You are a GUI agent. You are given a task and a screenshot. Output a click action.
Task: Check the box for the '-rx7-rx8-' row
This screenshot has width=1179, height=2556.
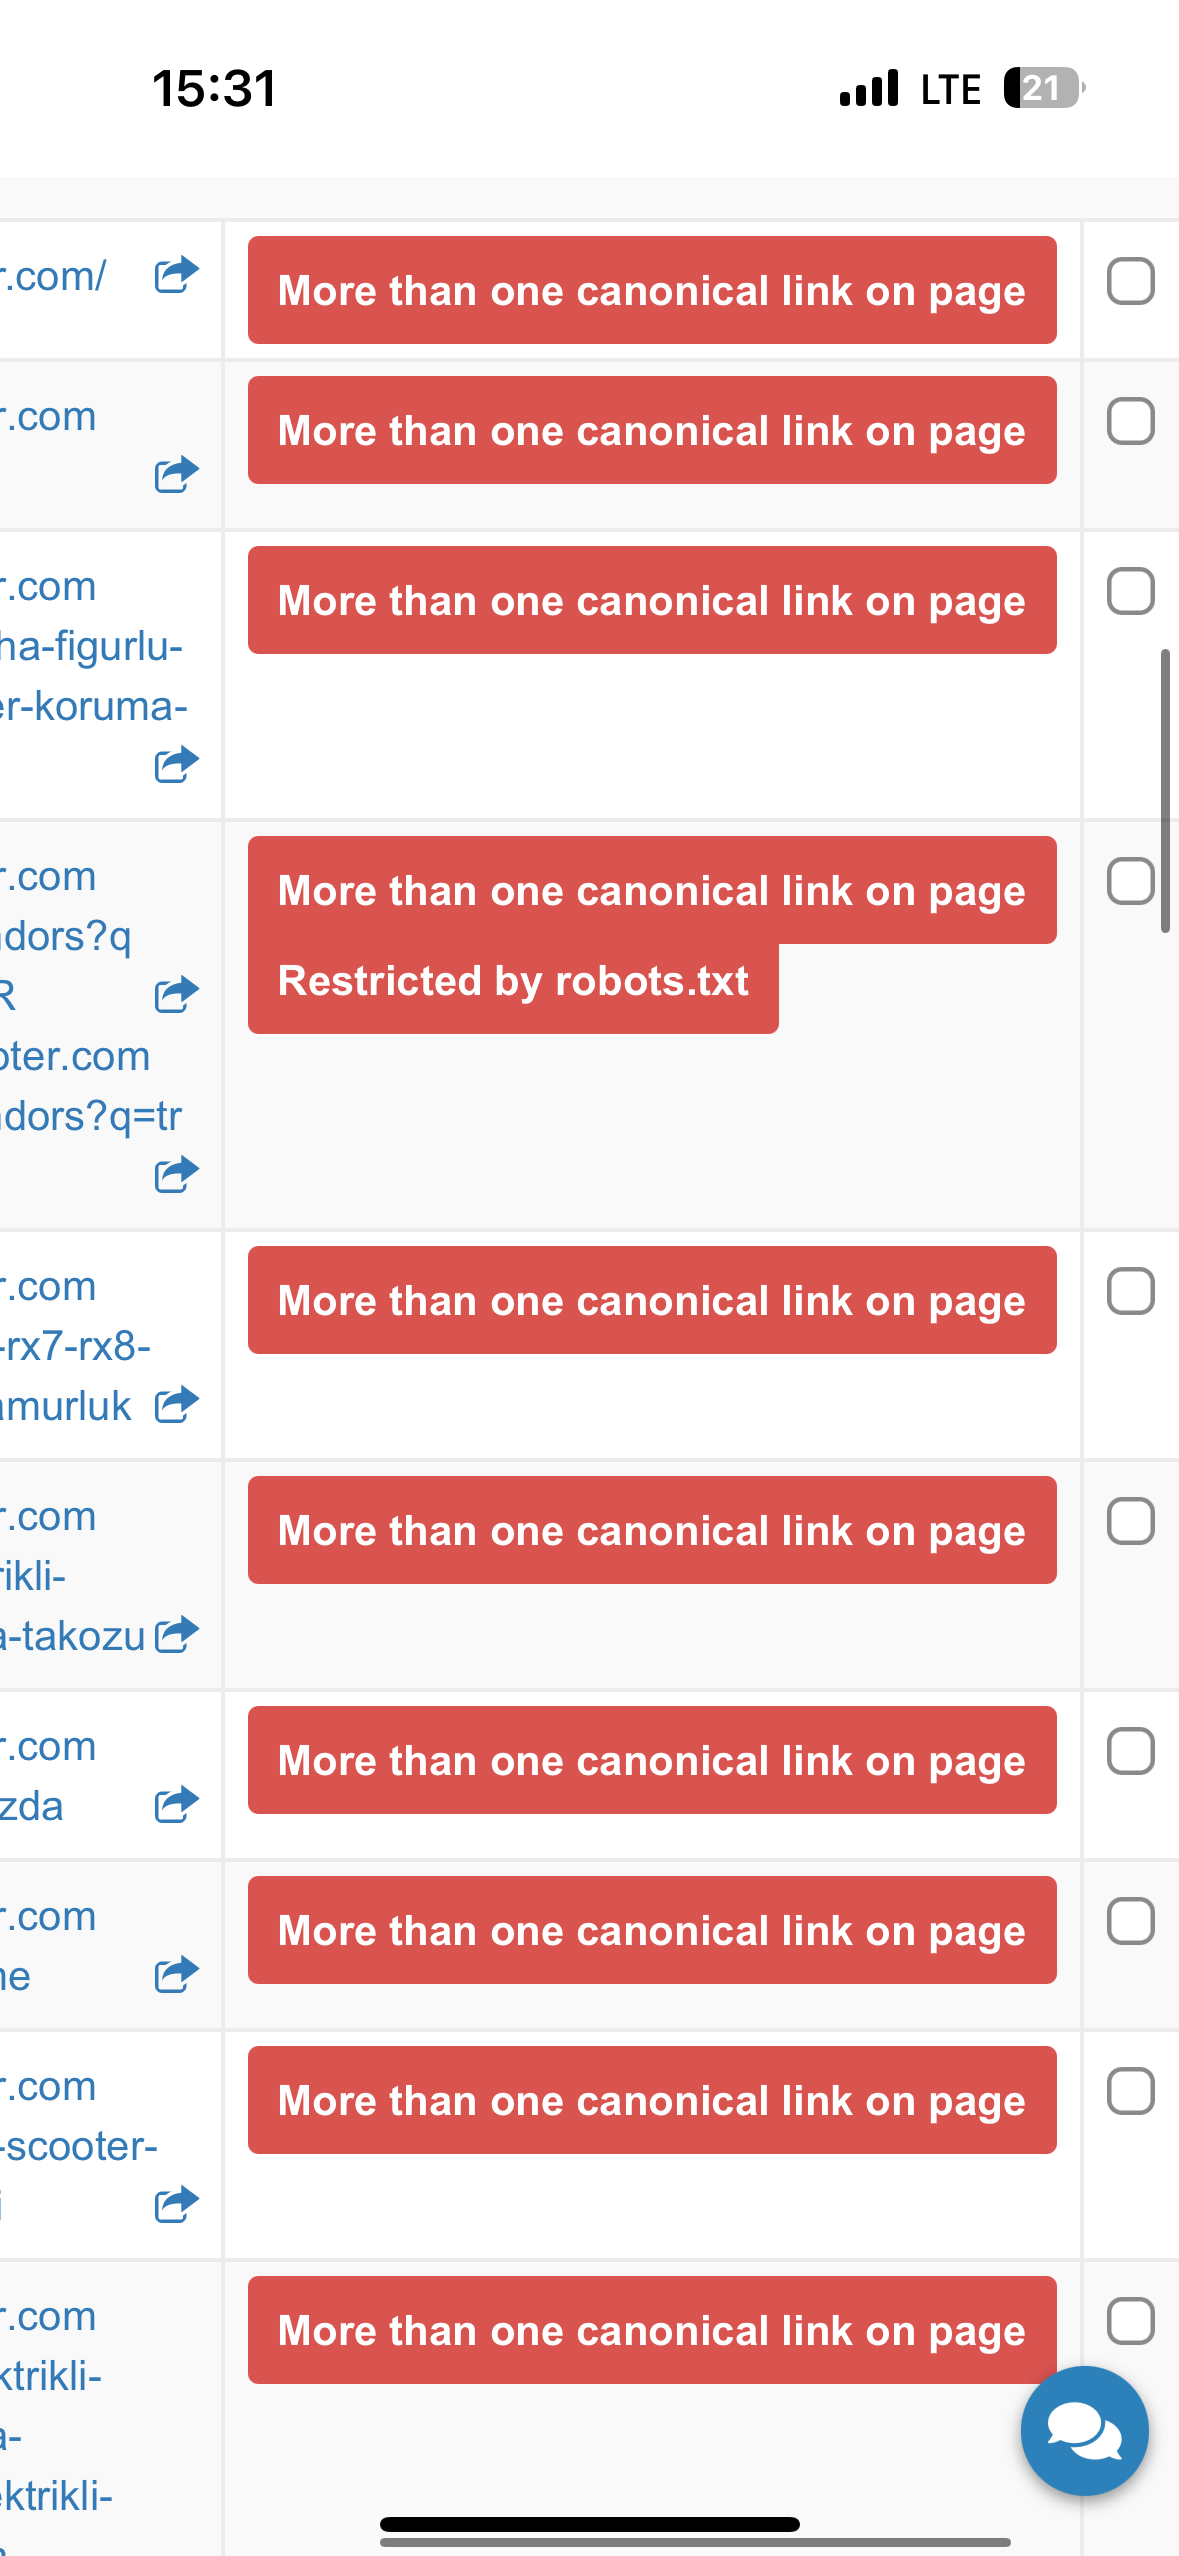pos(1130,1291)
